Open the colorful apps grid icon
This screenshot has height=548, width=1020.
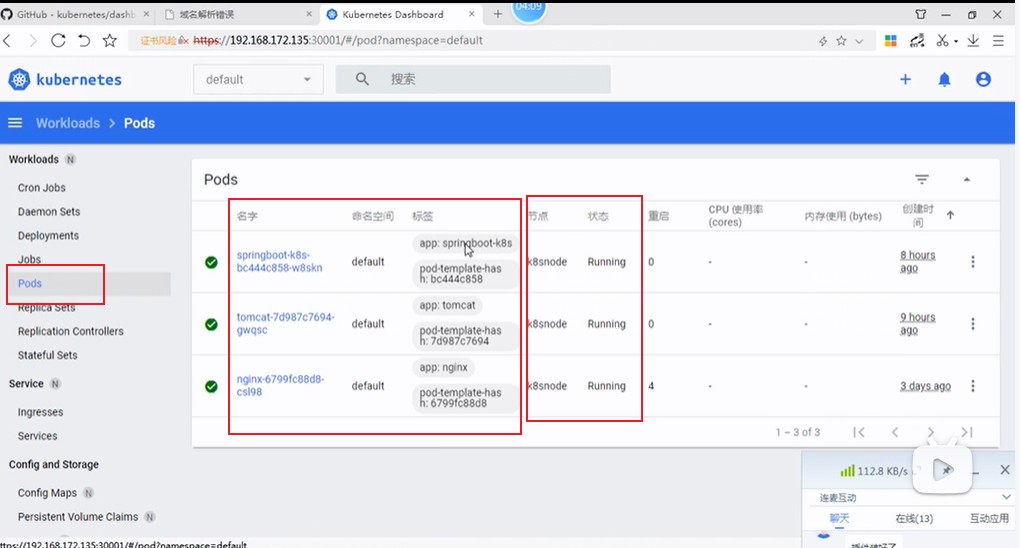[891, 40]
